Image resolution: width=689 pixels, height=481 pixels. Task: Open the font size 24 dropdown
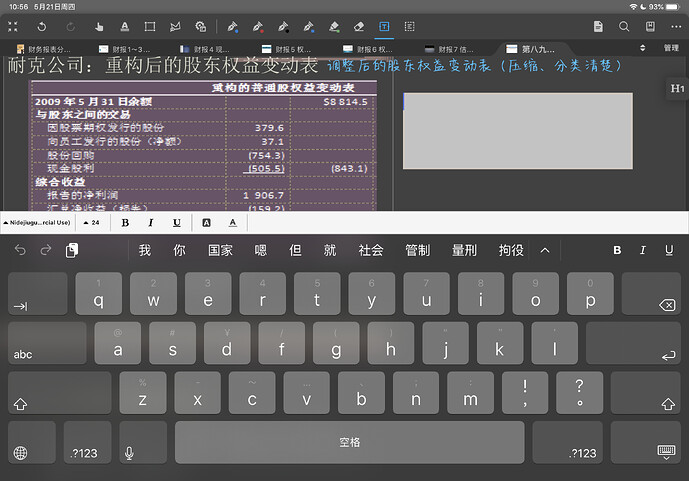91,223
